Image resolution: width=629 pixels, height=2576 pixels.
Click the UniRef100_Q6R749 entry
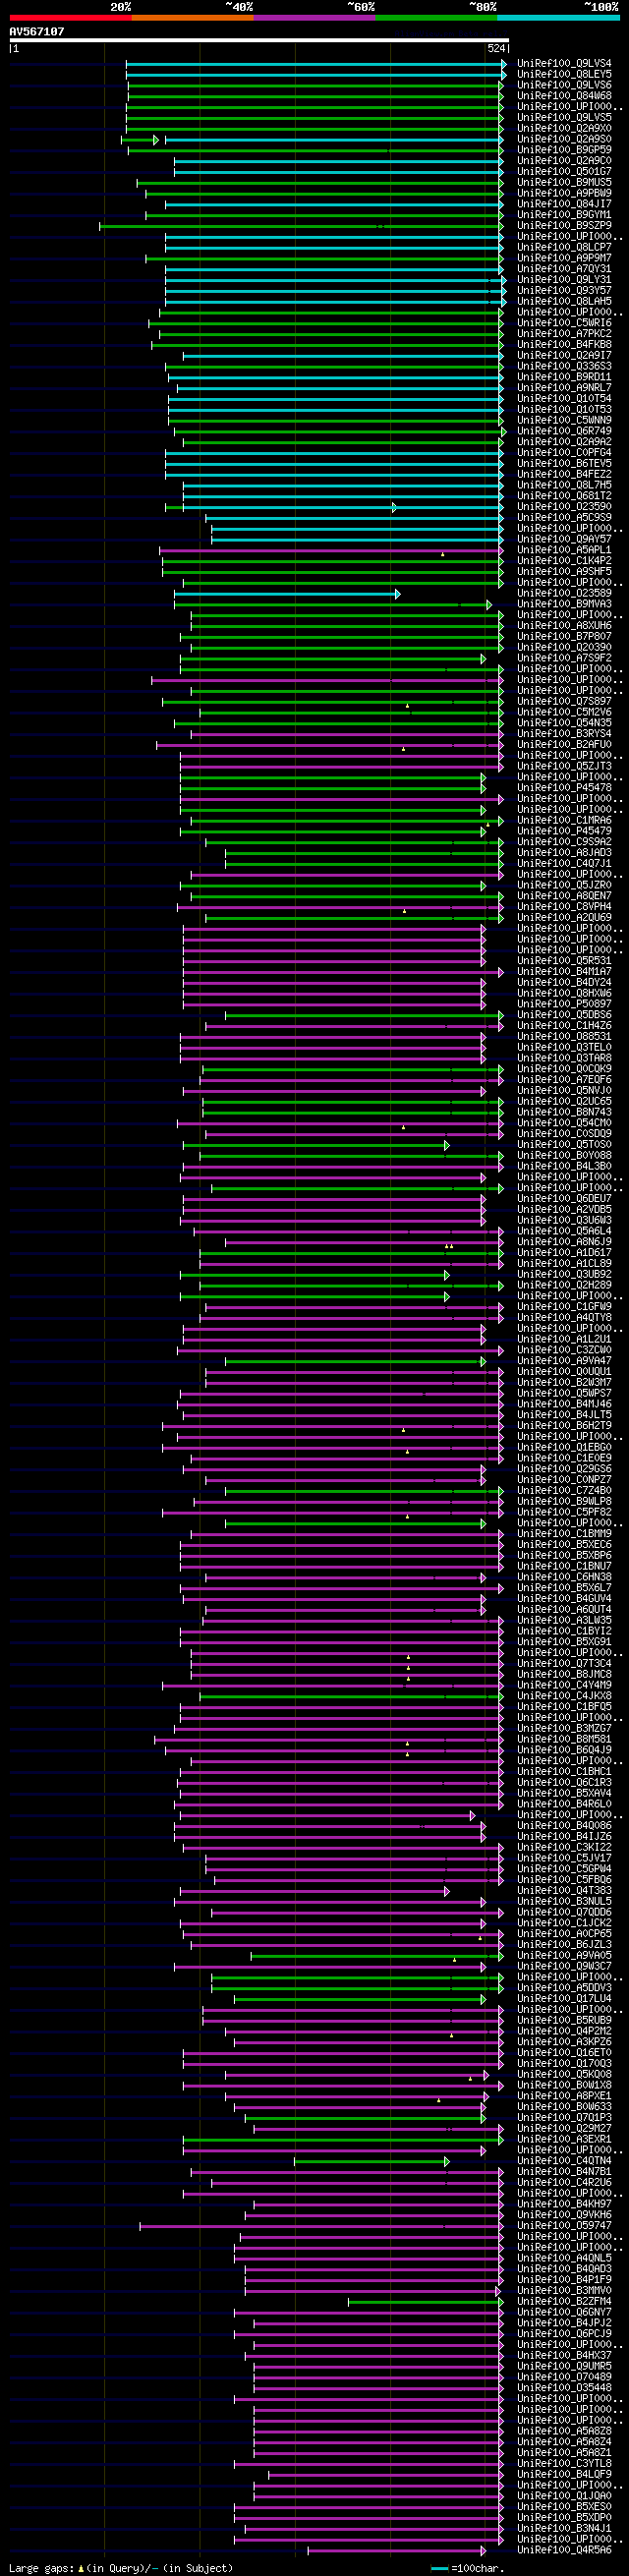point(564,432)
